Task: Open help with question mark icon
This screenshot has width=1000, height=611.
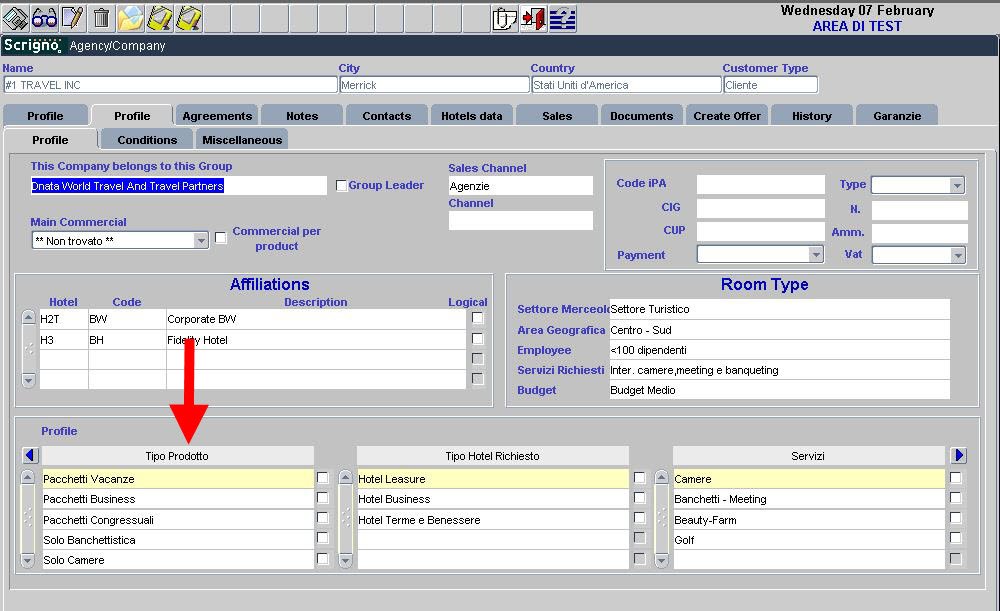Action: 562,18
